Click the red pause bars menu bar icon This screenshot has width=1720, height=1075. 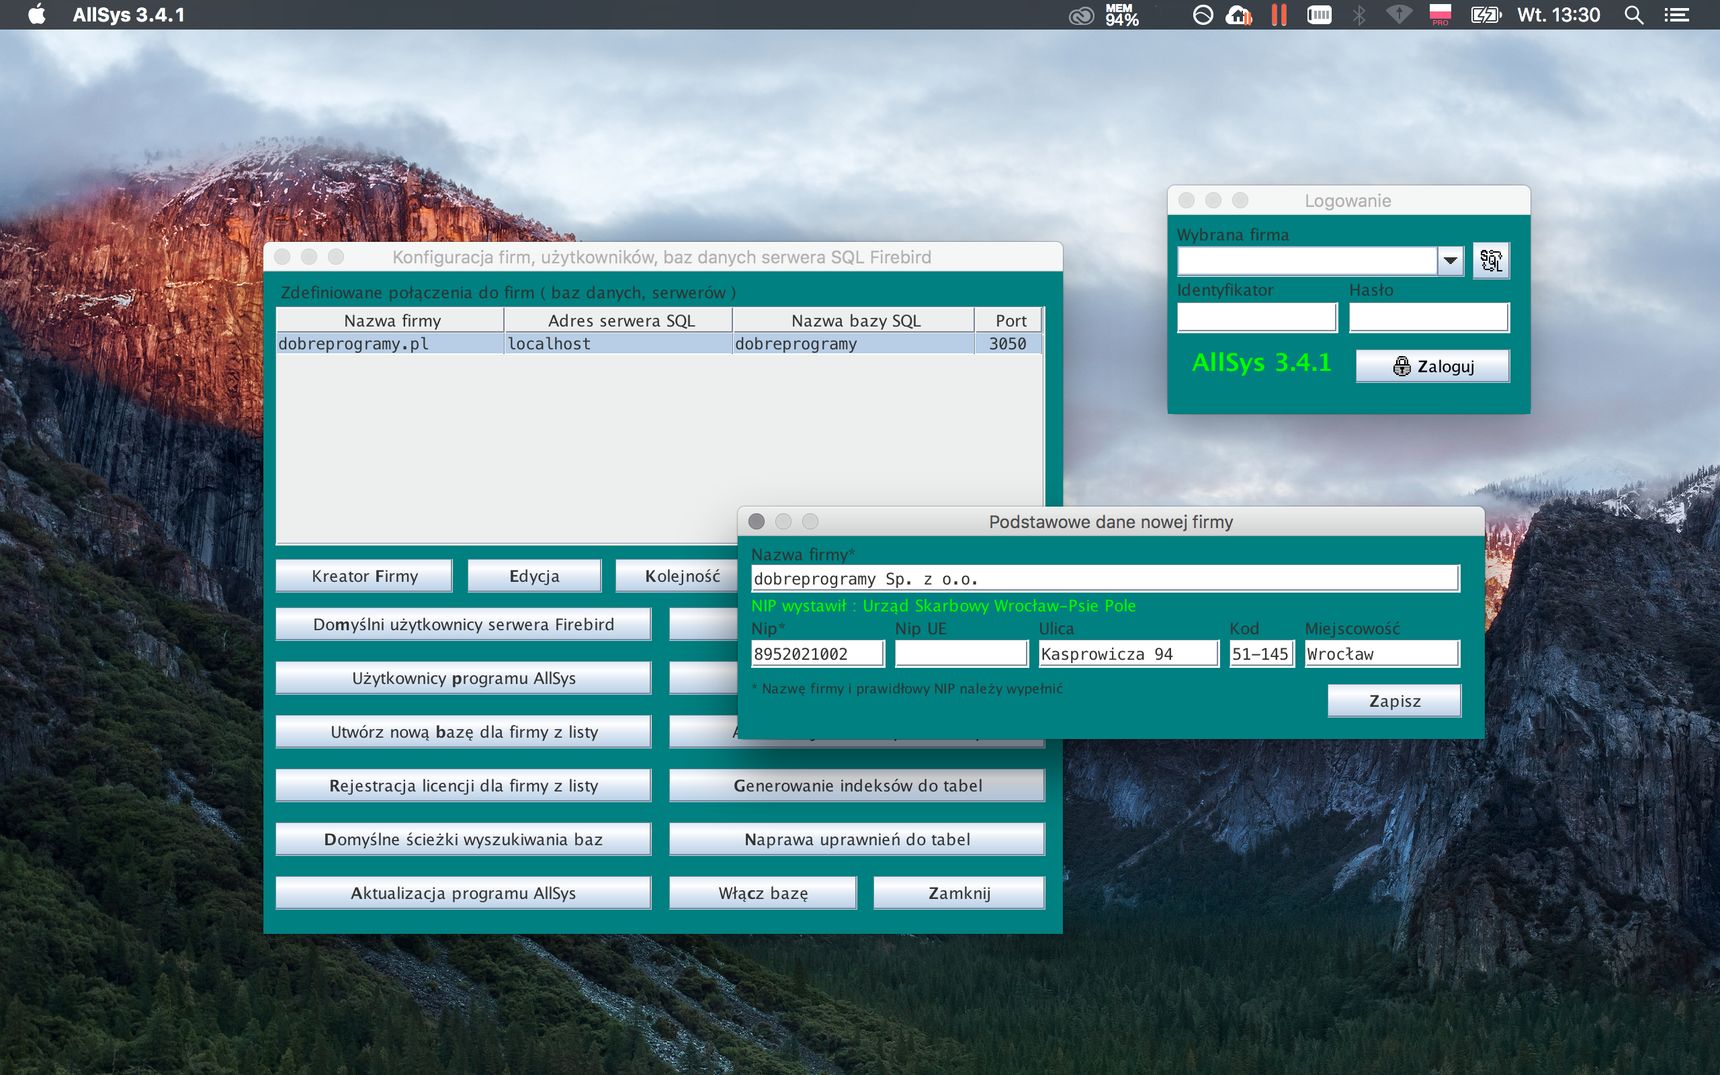pyautogui.click(x=1279, y=15)
